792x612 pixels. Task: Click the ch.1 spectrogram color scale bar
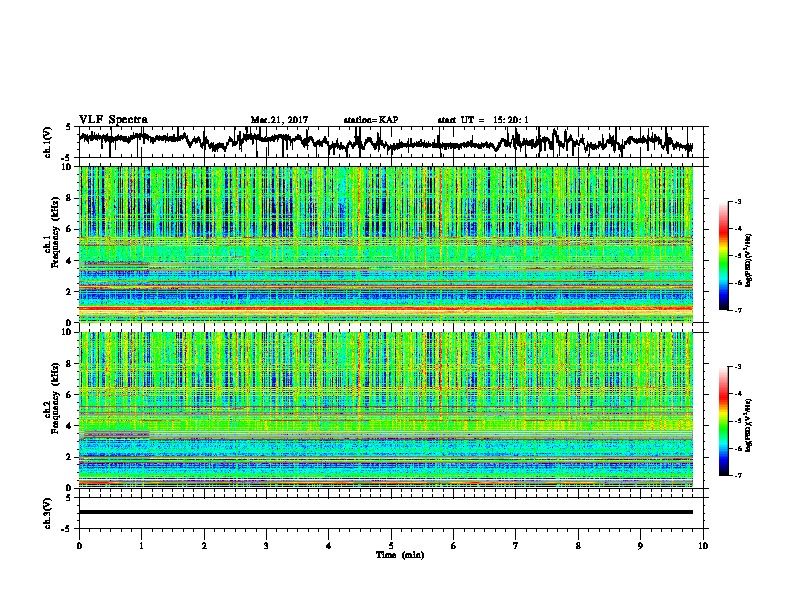coord(723,256)
